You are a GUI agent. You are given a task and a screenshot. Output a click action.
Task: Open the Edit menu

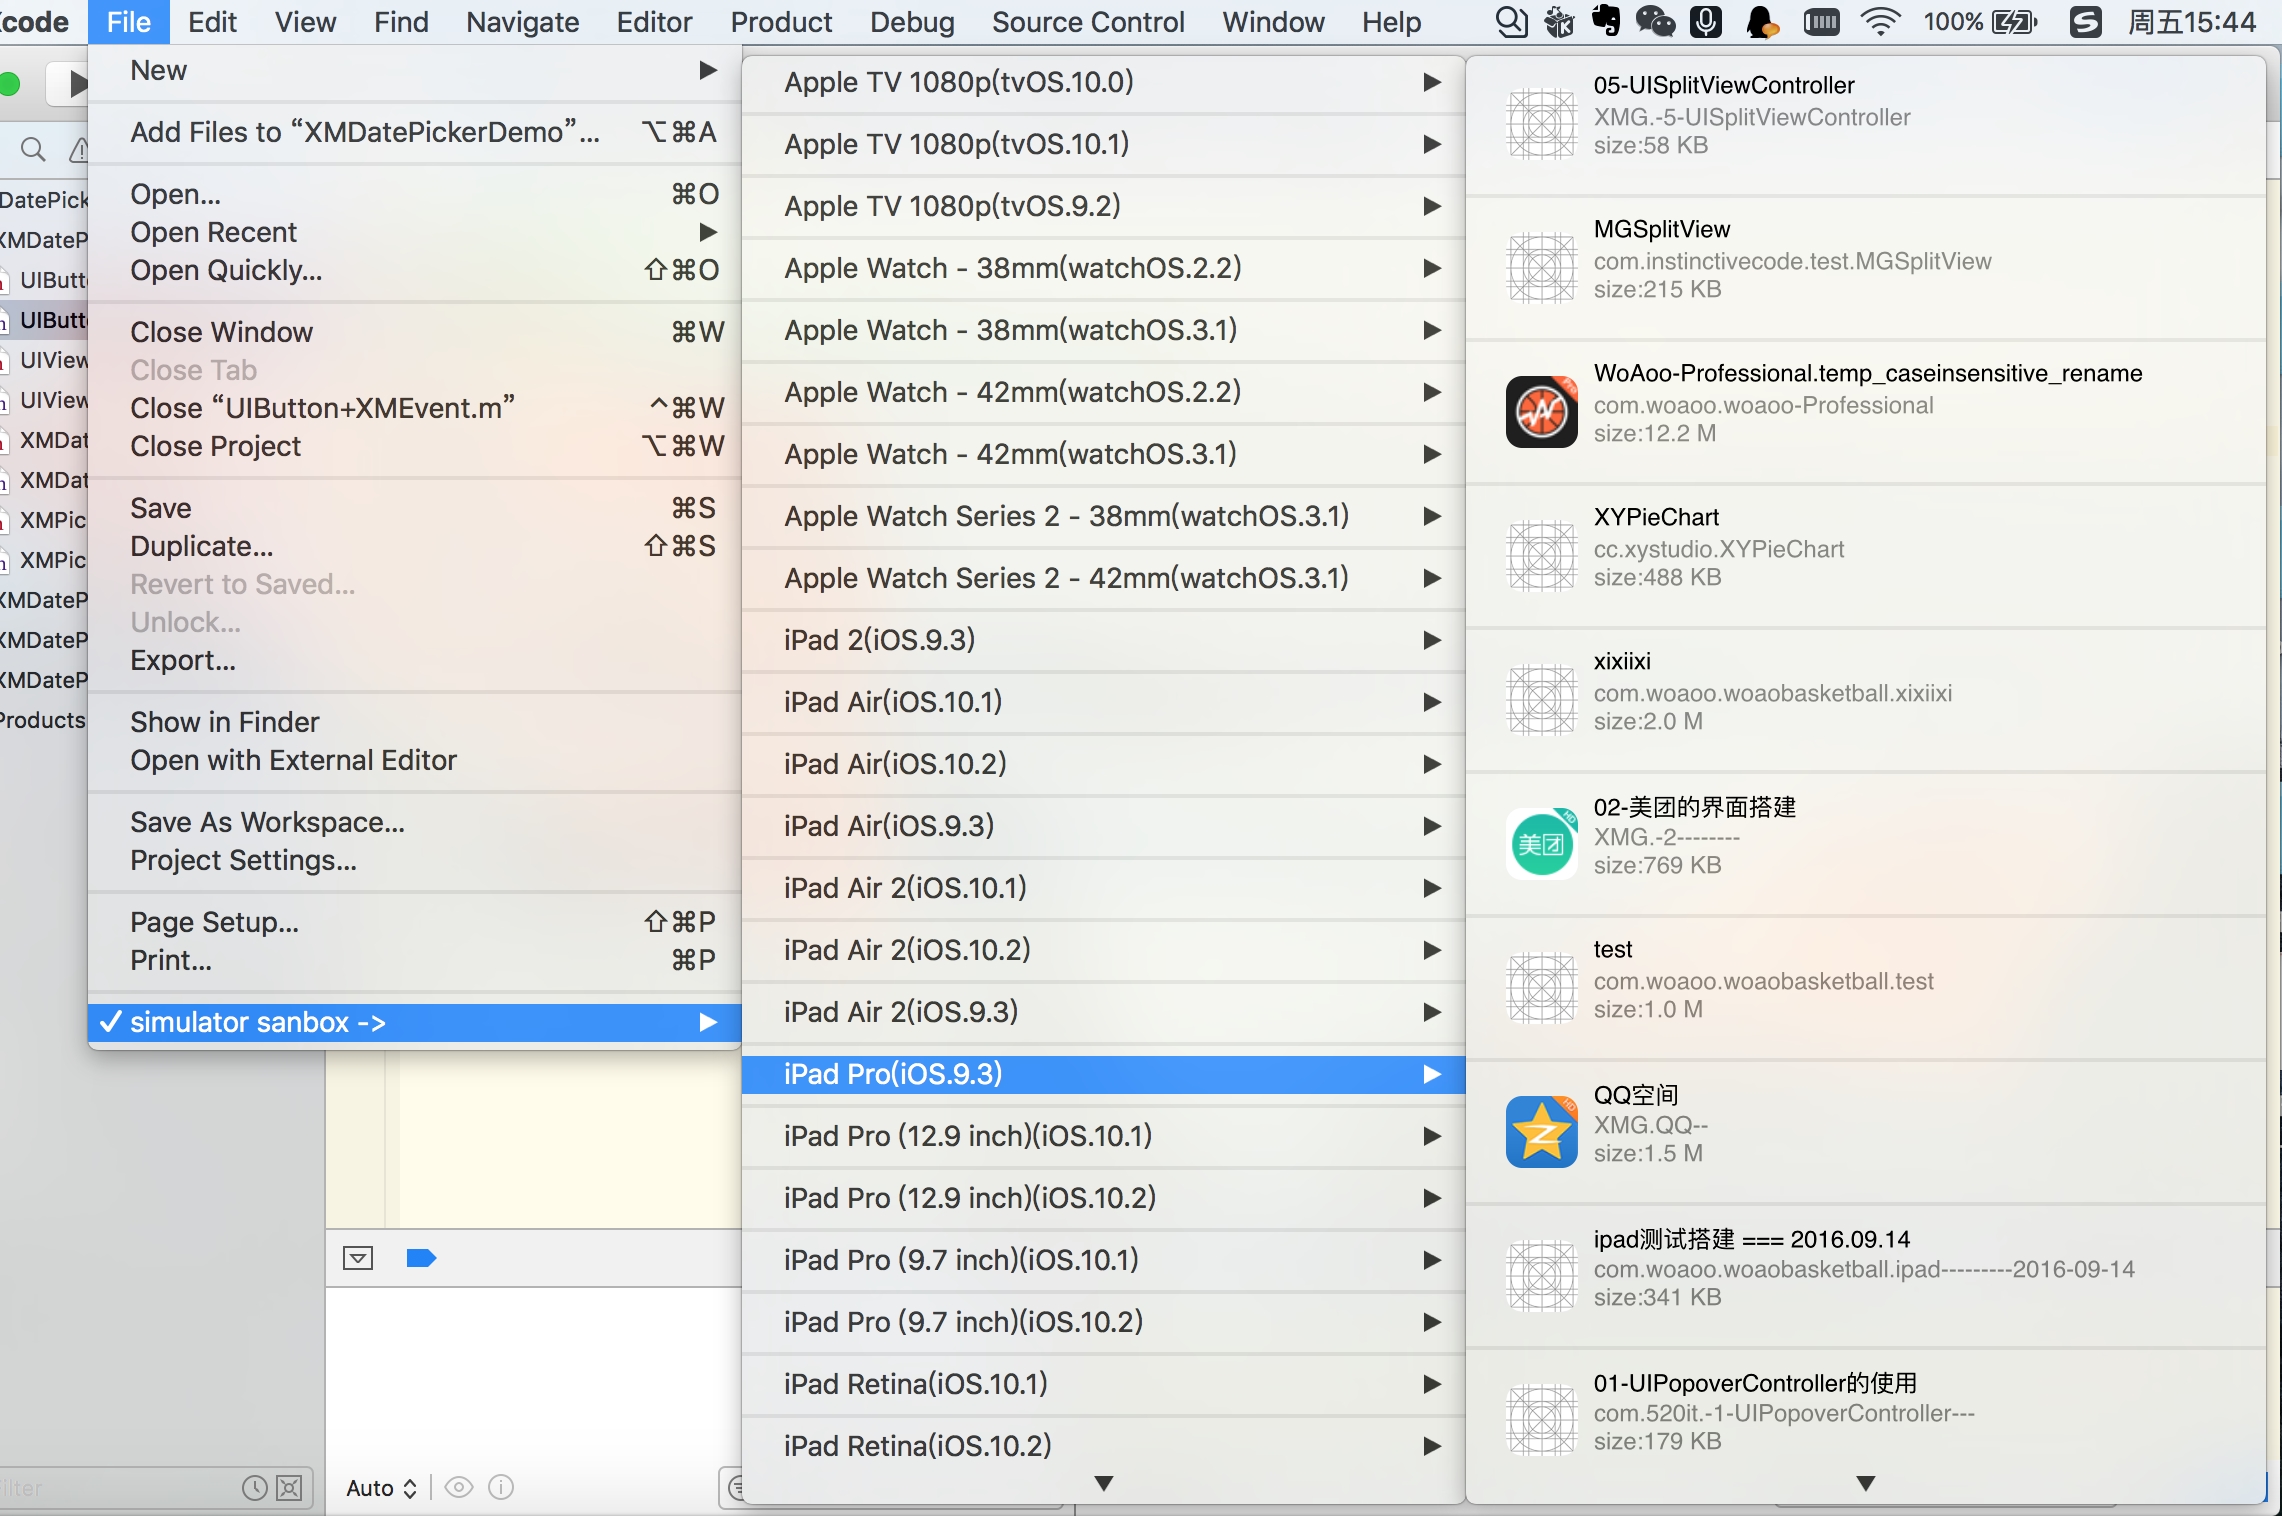coord(212,22)
